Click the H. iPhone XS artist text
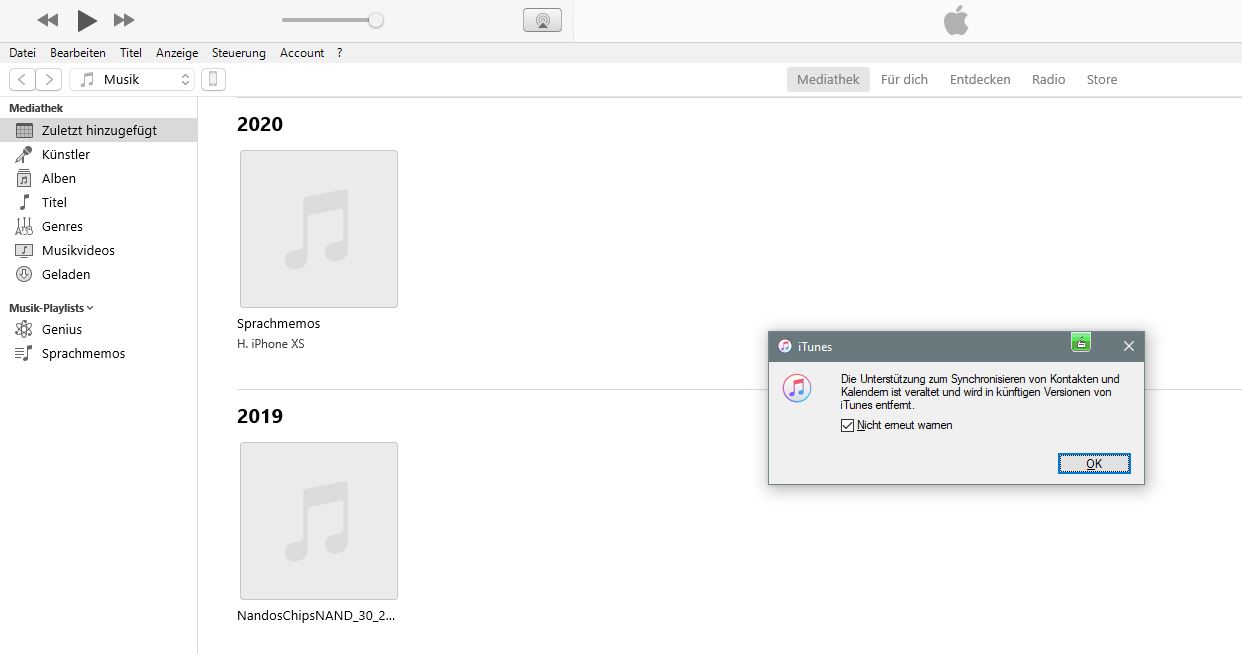 click(x=271, y=344)
